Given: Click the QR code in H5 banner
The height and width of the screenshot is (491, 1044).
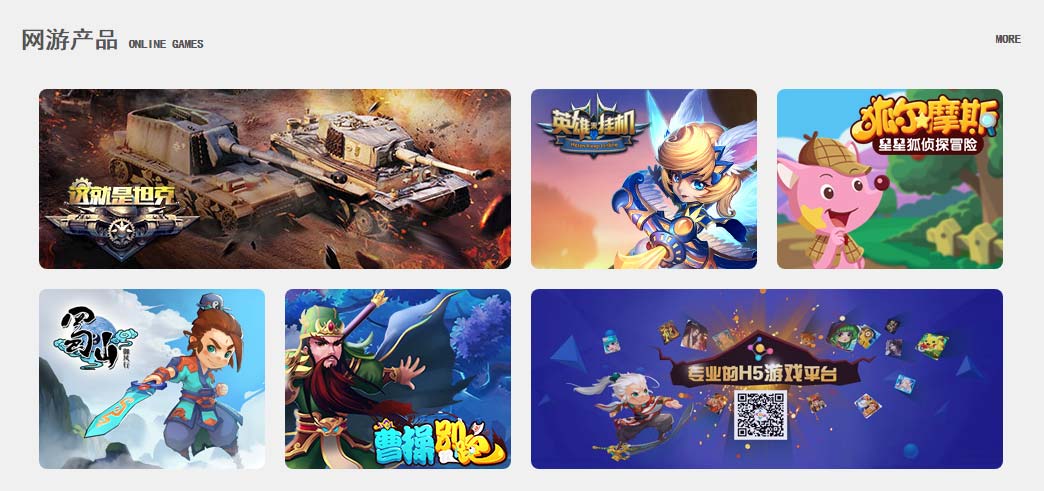Looking at the screenshot, I should click(760, 415).
